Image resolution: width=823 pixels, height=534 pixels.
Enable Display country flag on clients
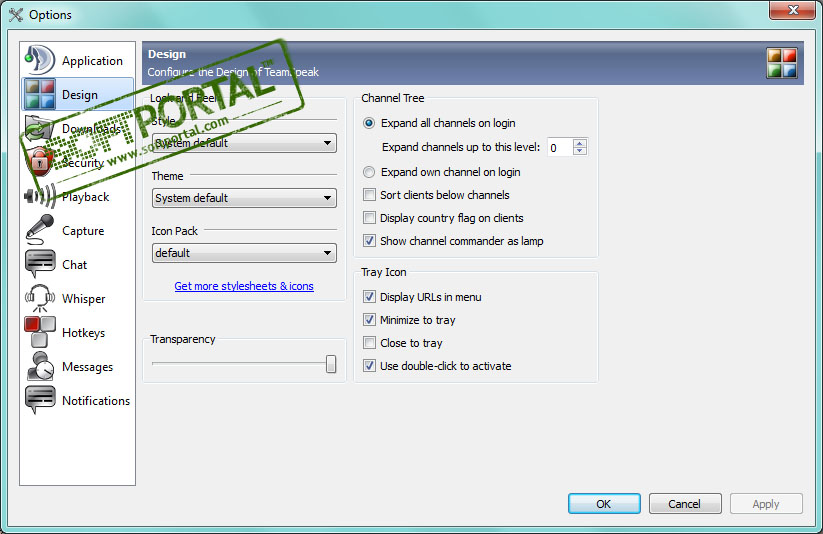[370, 218]
